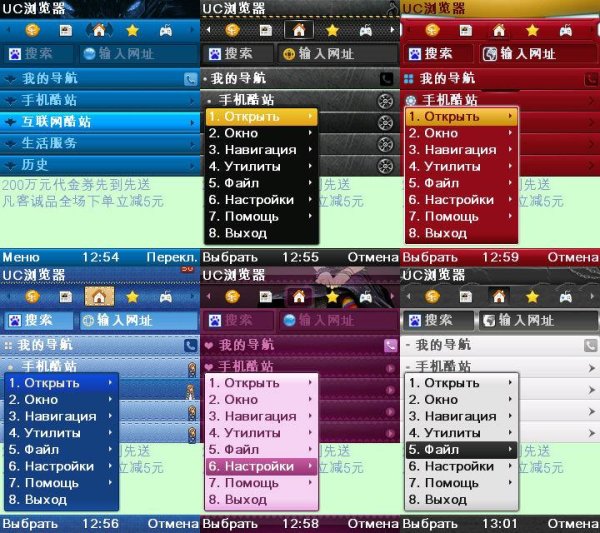Click the news picture icon on the gray 13:01 screen
This screenshot has width=600, height=533.
click(466, 297)
